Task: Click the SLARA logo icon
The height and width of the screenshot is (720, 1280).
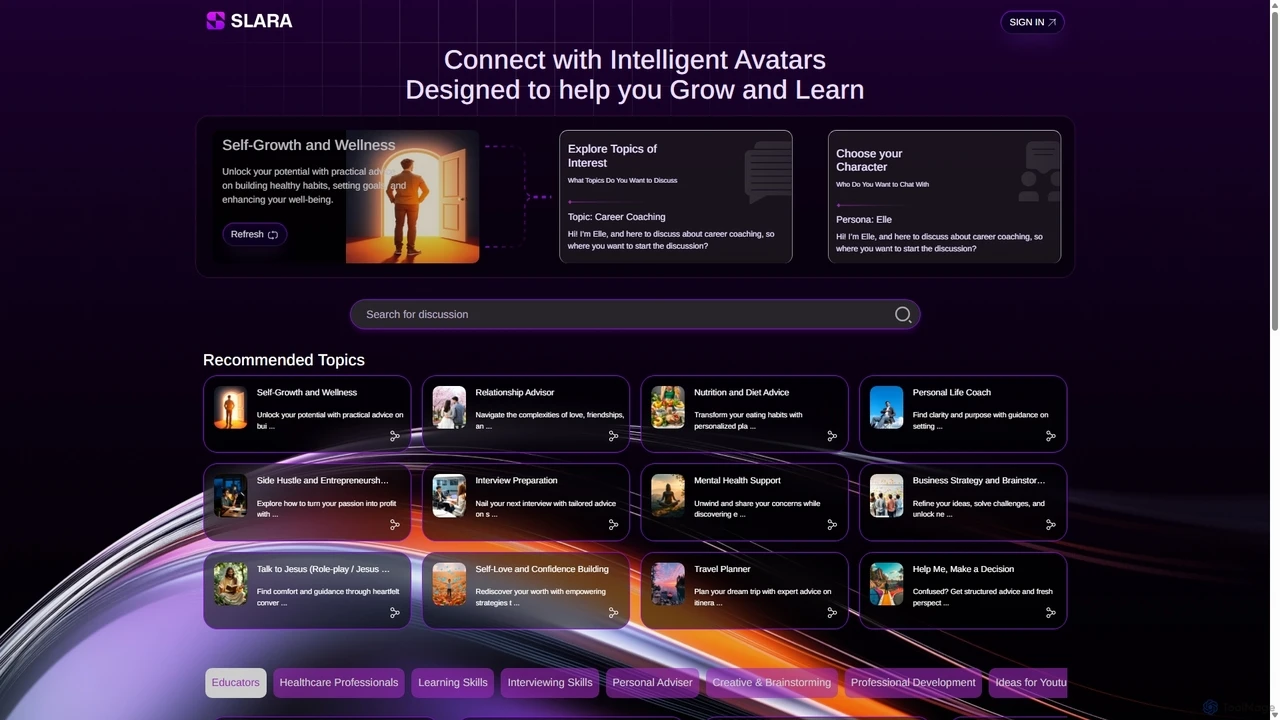Action: click(215, 21)
